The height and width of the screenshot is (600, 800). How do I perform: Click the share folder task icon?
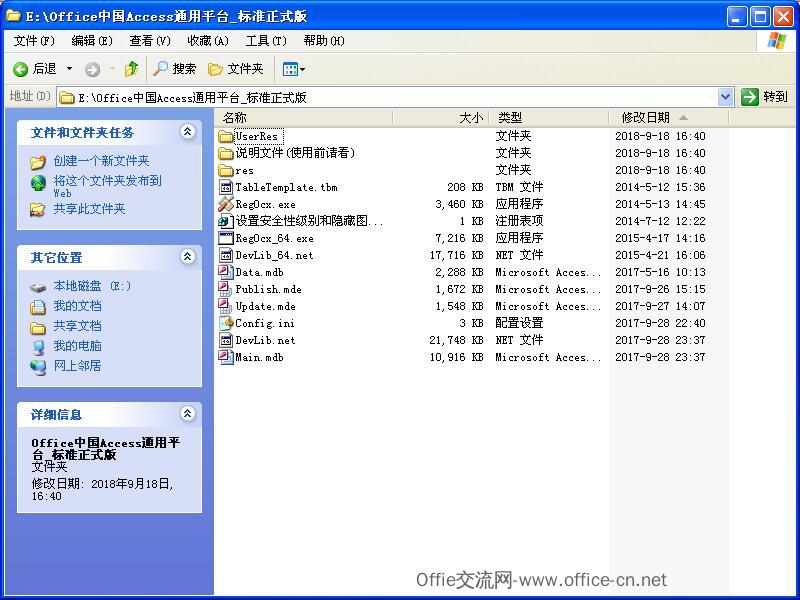[x=37, y=209]
